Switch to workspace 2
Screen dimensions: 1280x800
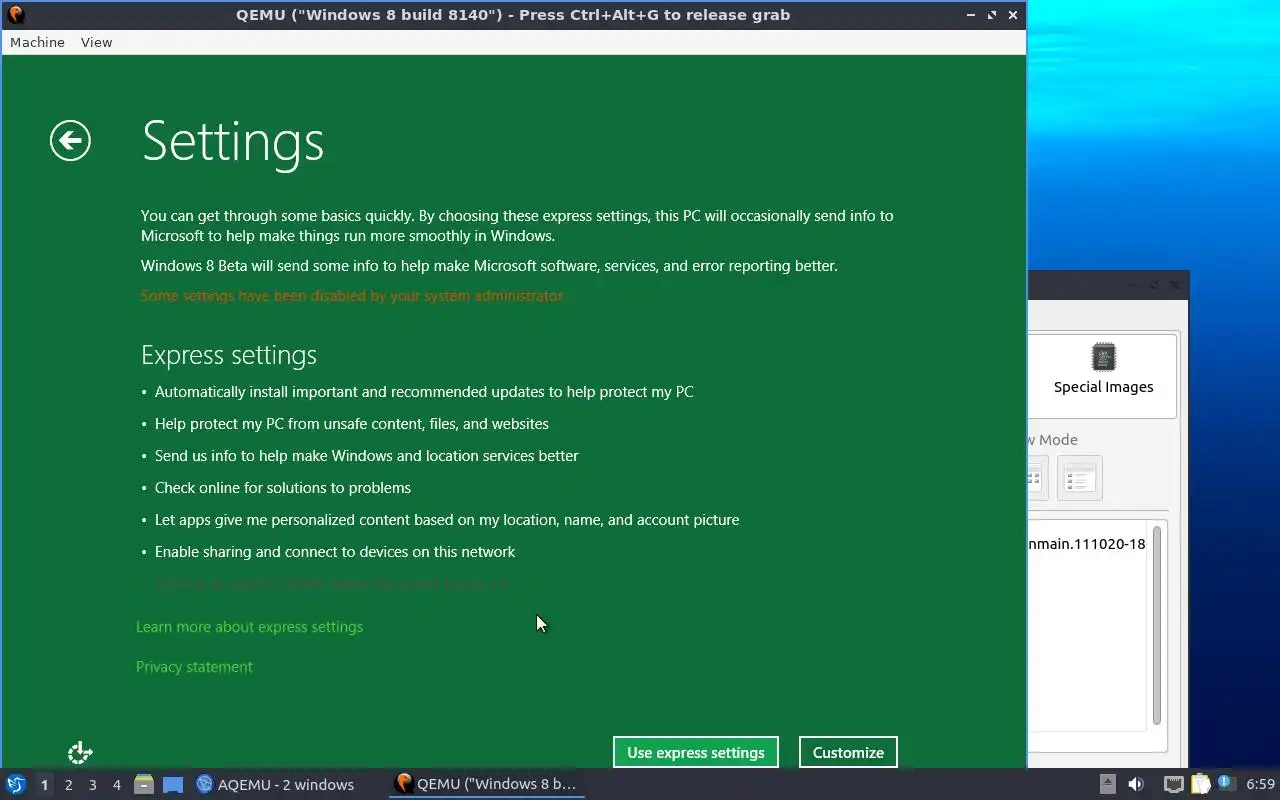click(68, 785)
